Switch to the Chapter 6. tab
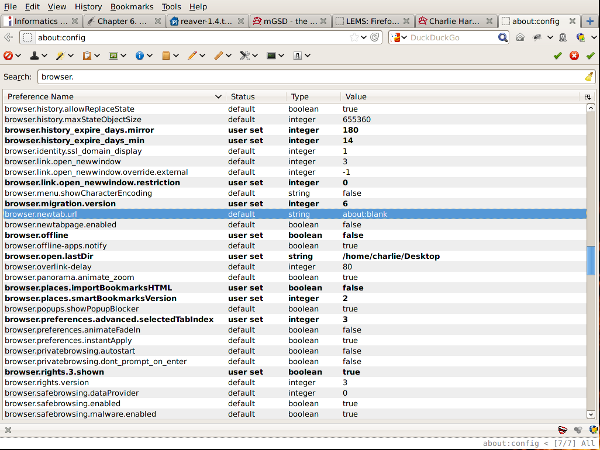 [124, 21]
